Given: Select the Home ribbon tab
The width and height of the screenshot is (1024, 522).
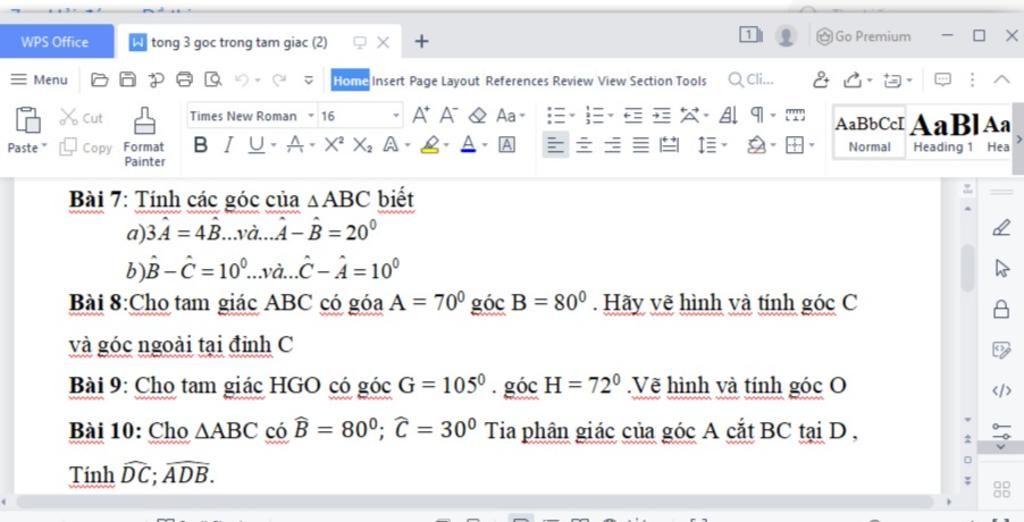Looking at the screenshot, I should (350, 80).
